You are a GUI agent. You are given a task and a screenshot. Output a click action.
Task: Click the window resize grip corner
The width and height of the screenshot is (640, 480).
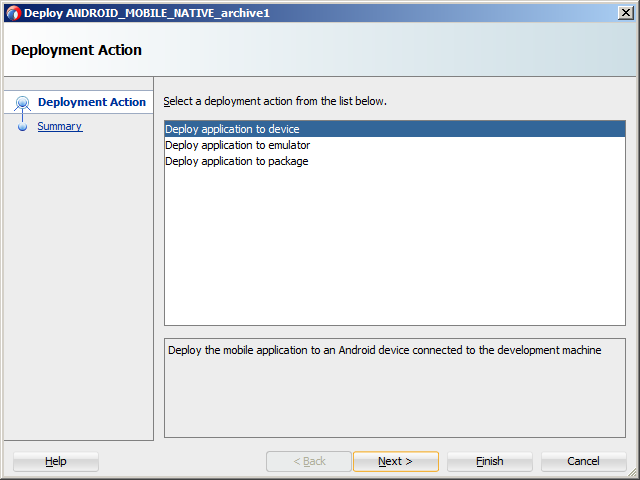click(x=631, y=473)
